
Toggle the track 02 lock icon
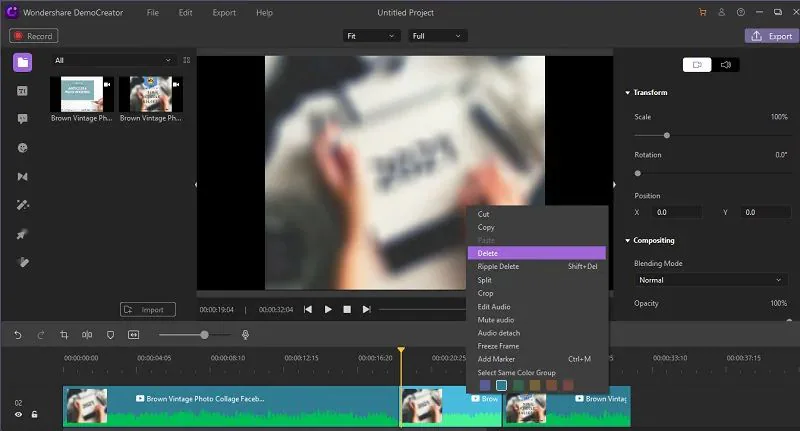point(34,415)
